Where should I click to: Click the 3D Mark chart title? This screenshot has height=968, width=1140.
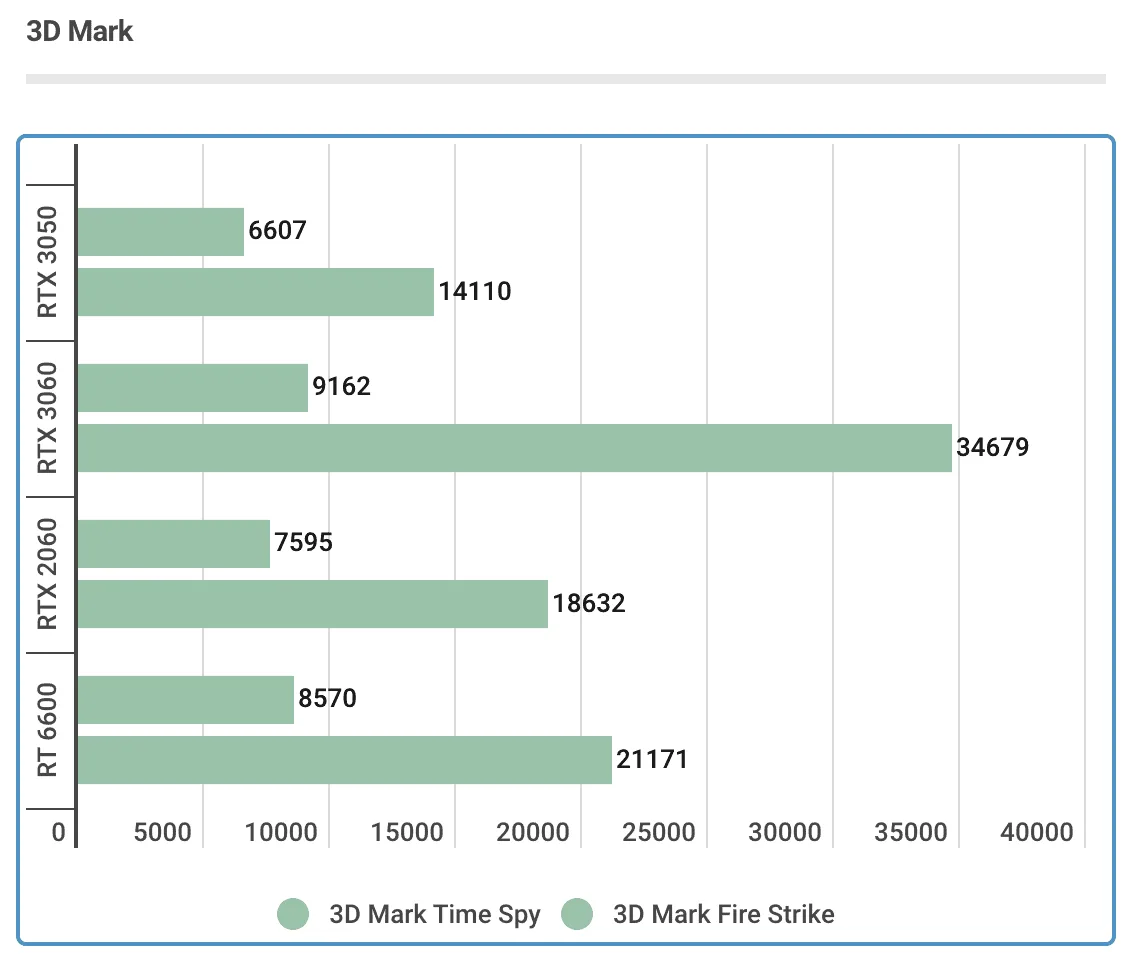(80, 32)
